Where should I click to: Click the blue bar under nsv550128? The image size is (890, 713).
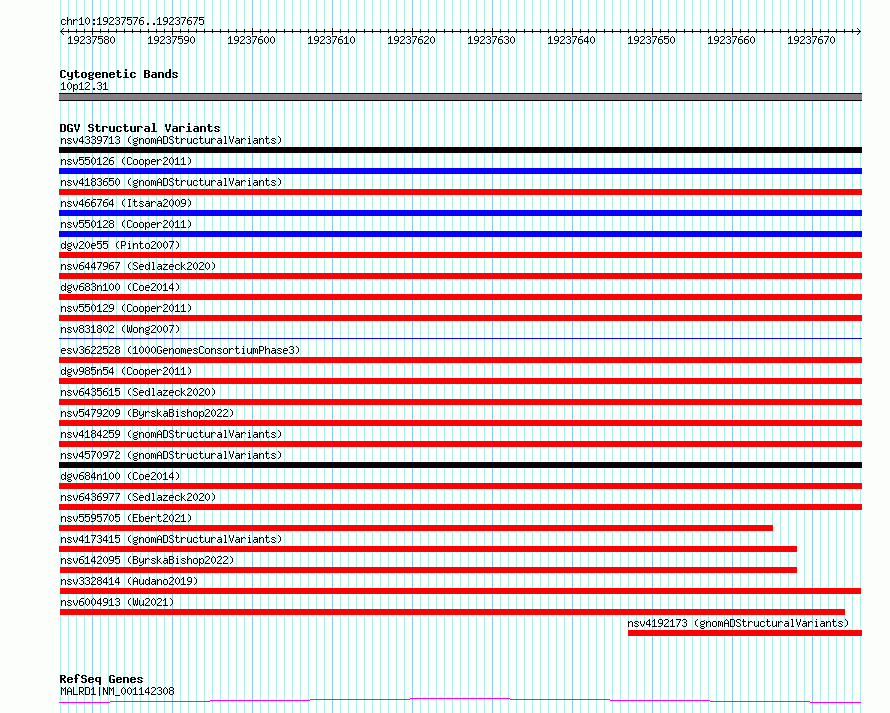click(460, 234)
